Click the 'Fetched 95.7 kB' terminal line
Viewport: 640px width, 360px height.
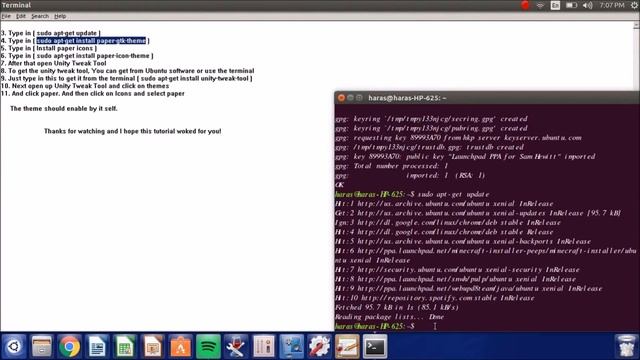(x=397, y=307)
